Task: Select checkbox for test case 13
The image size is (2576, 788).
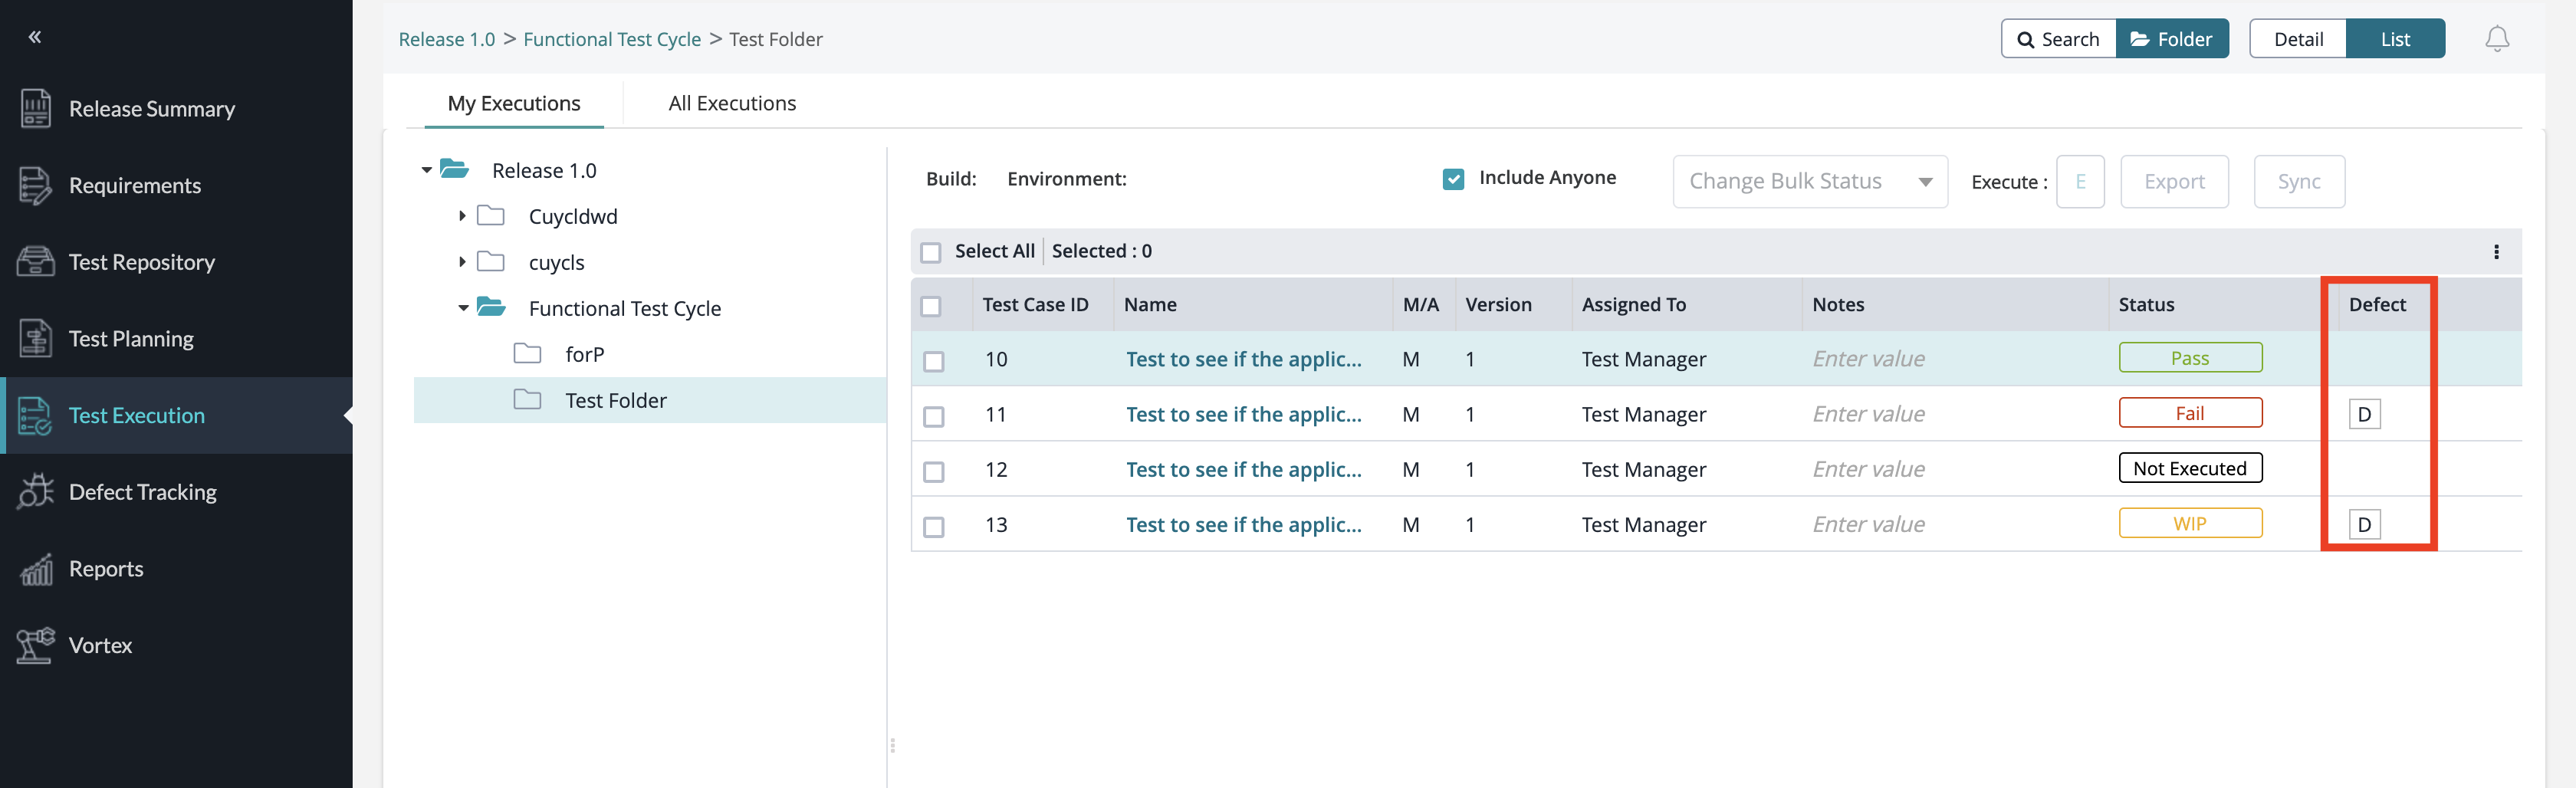Action: [933, 526]
